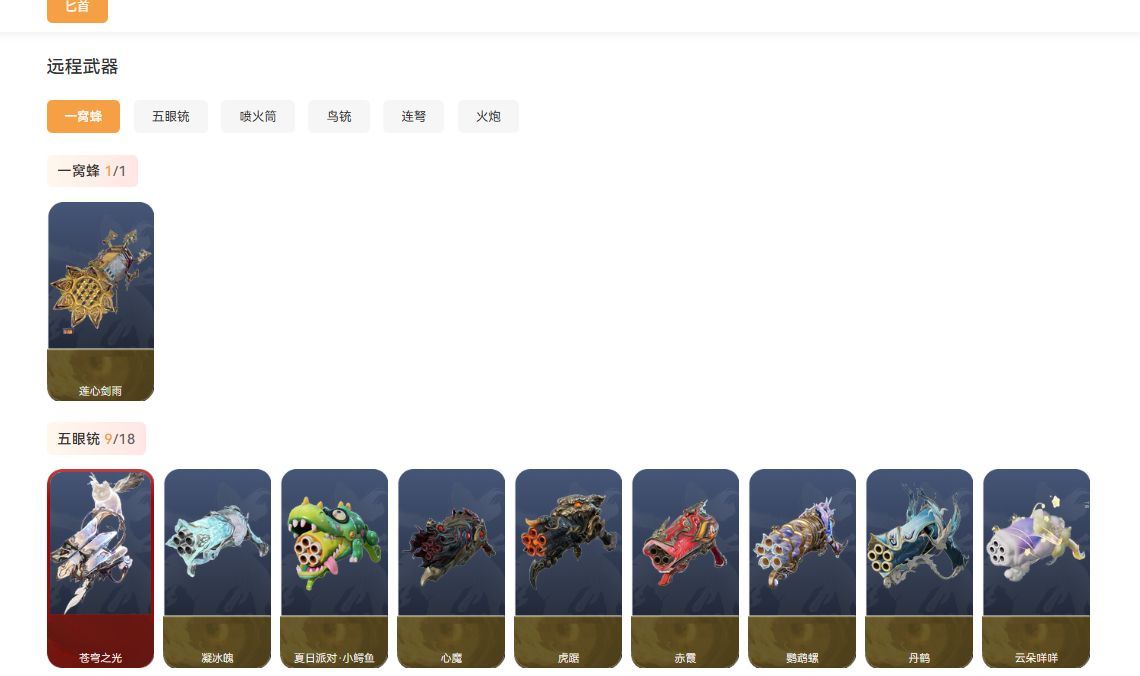Choose the 夏日派对·小鳄鱼 crocodile skin
This screenshot has width=1140, height=676.
click(x=334, y=568)
